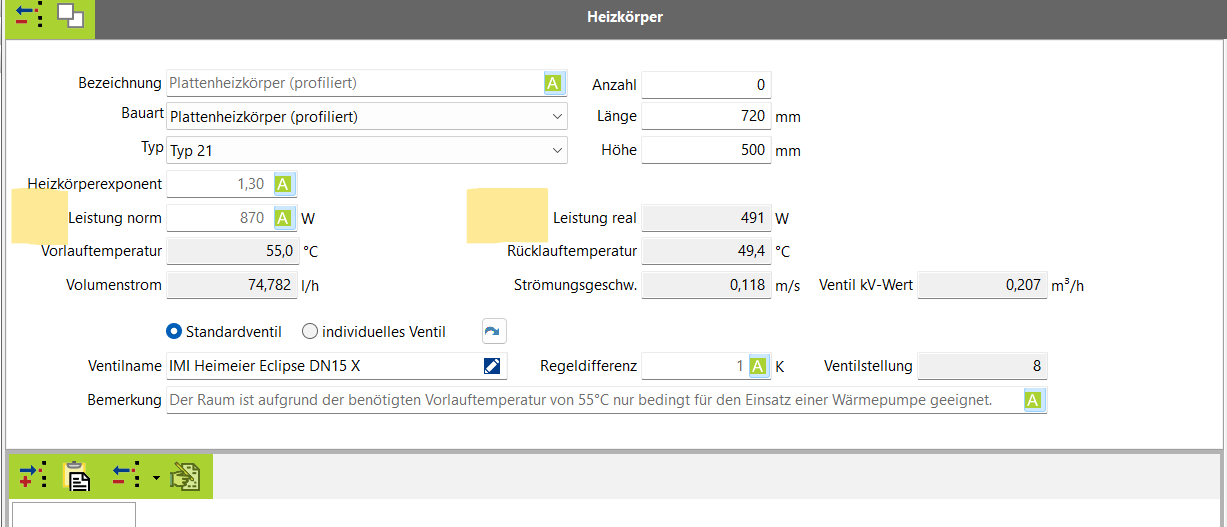This screenshot has width=1227, height=527.
Task: Click the clipboard paste icon
Action: (77, 476)
